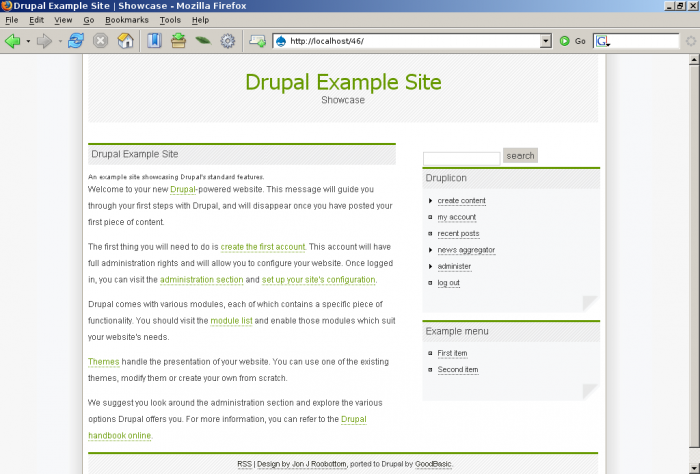Open the address bar history dropdown

546,41
